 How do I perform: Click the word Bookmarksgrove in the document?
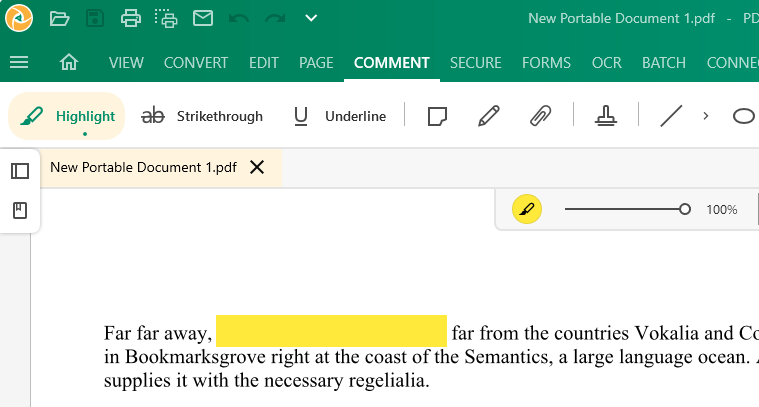point(196,357)
